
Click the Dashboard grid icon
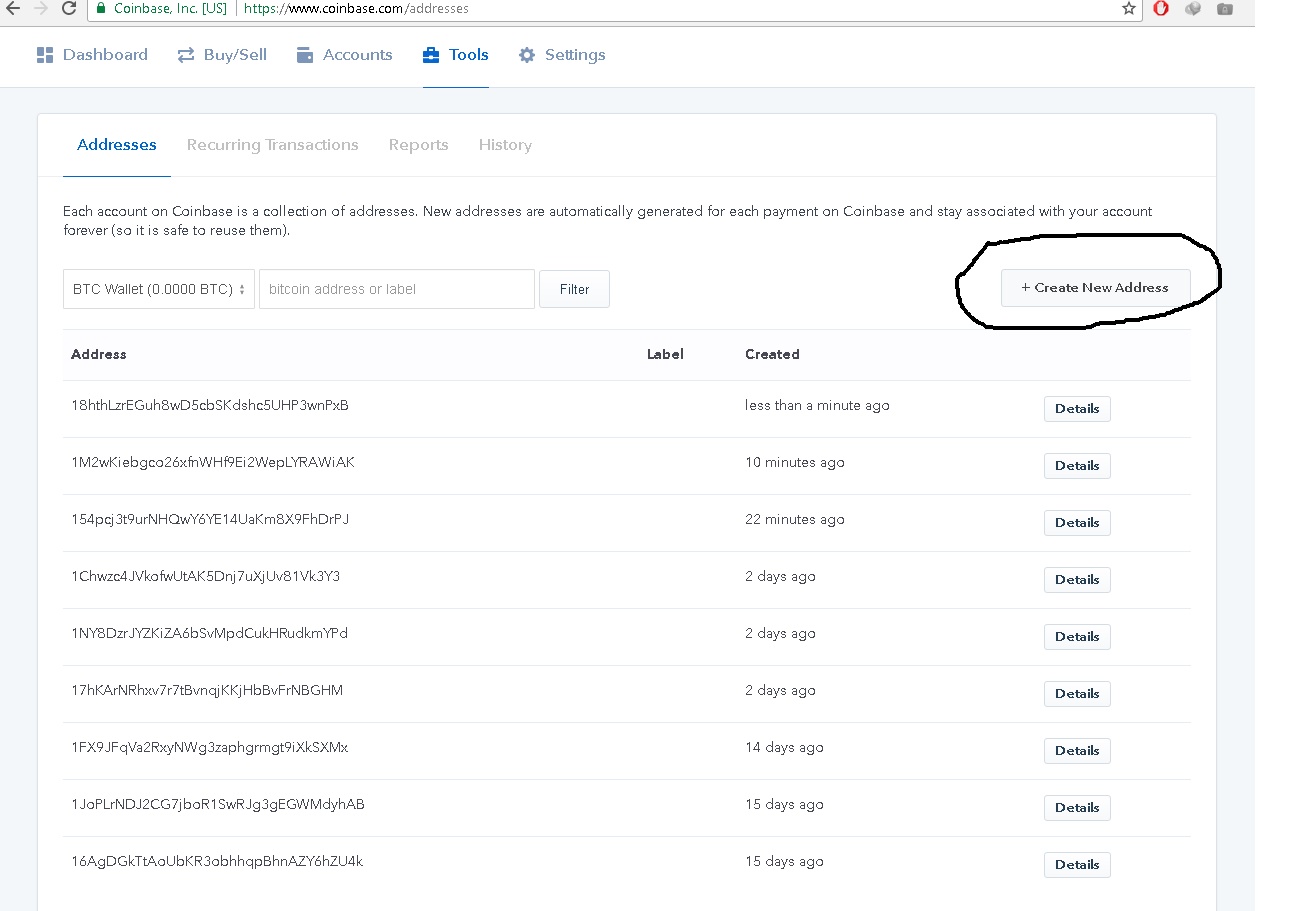[x=45, y=55]
